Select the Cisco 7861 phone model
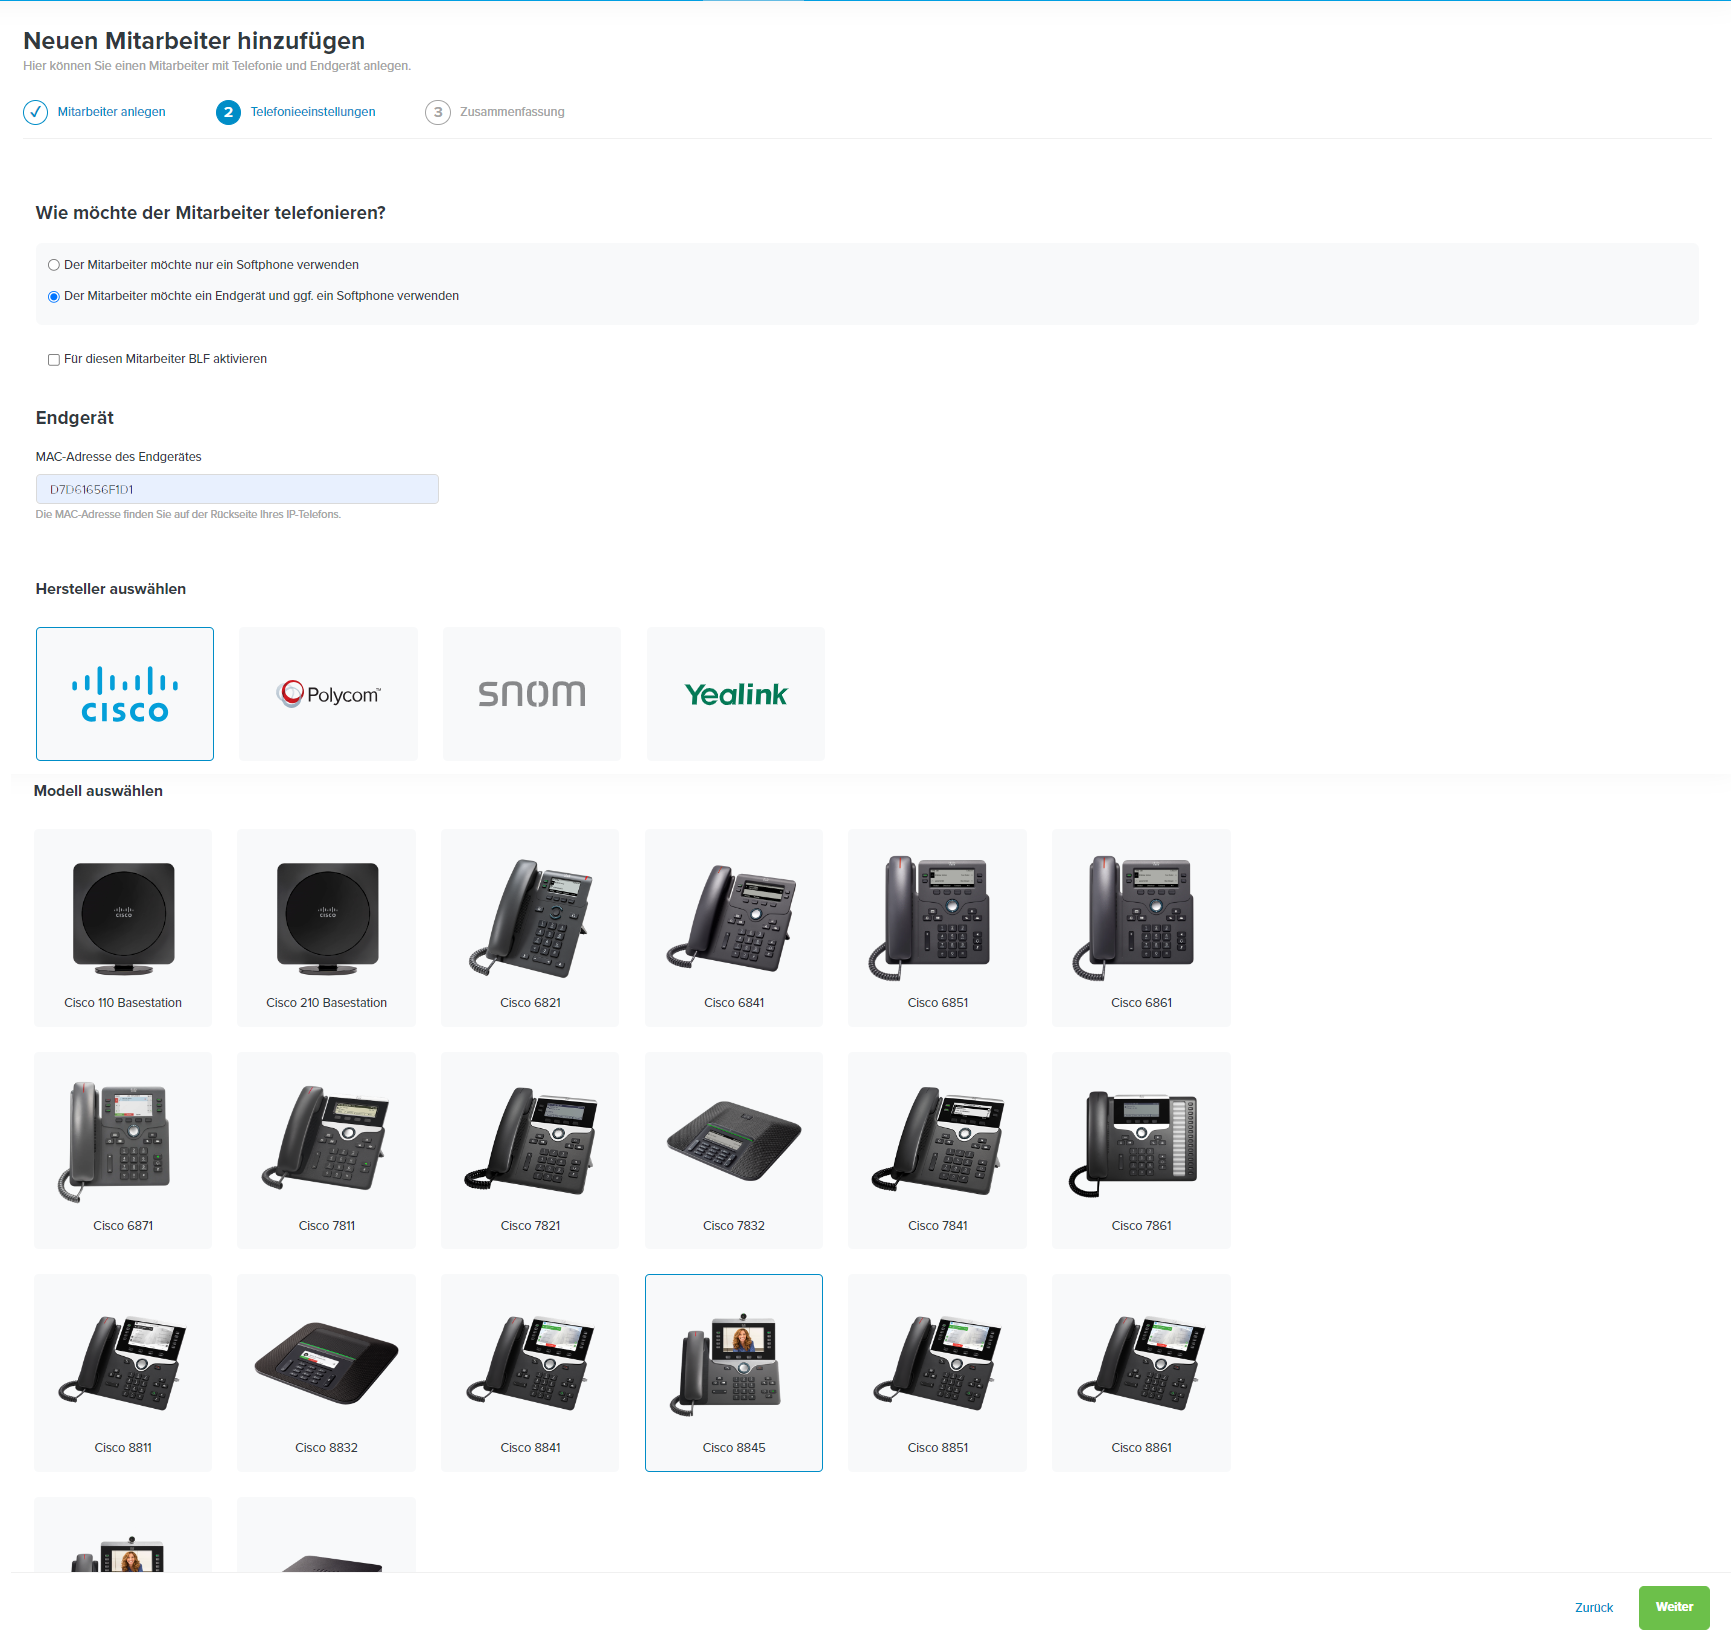1735x1649 pixels. [x=1141, y=1150]
